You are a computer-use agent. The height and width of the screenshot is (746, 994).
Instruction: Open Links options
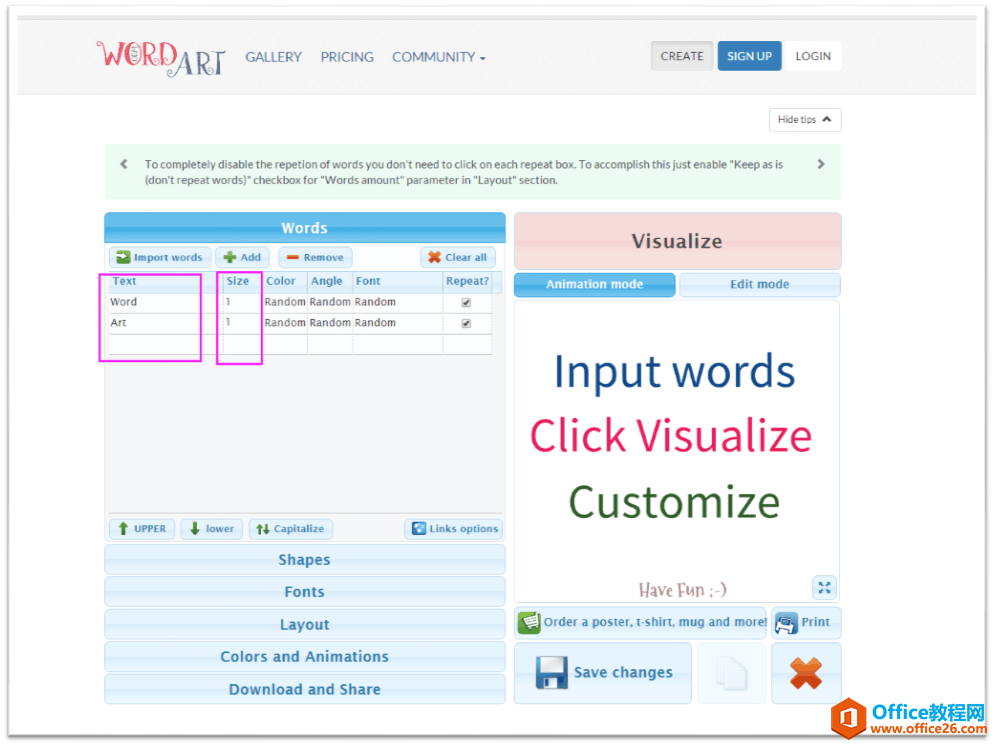454,529
